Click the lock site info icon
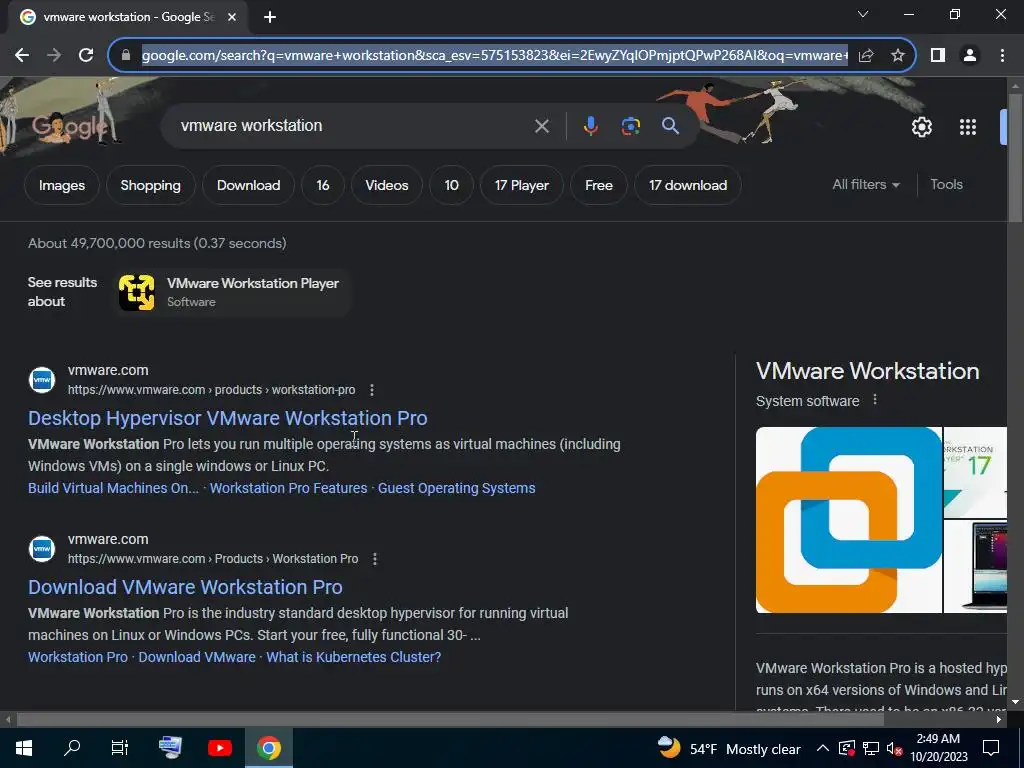 point(126,56)
